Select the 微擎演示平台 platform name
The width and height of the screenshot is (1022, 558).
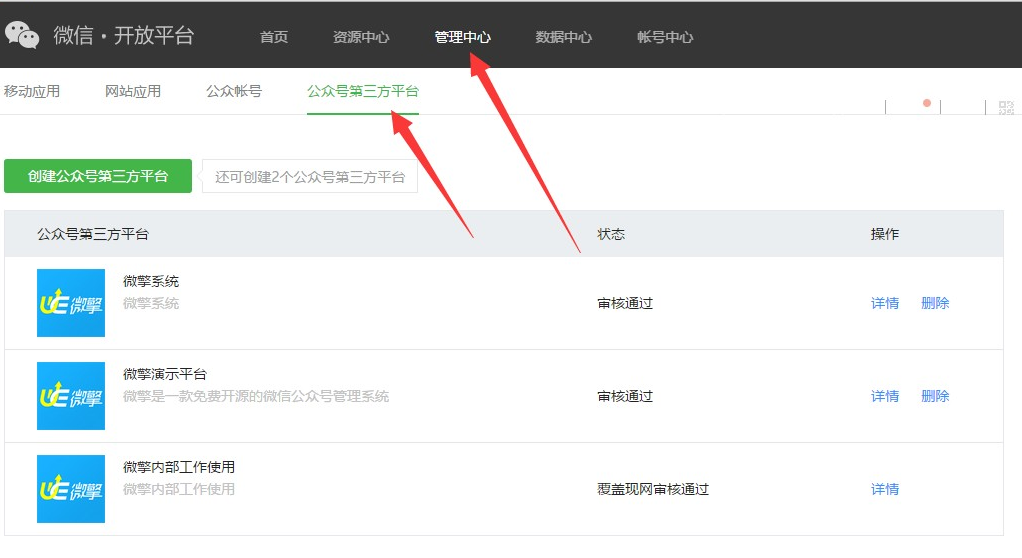click(x=165, y=374)
